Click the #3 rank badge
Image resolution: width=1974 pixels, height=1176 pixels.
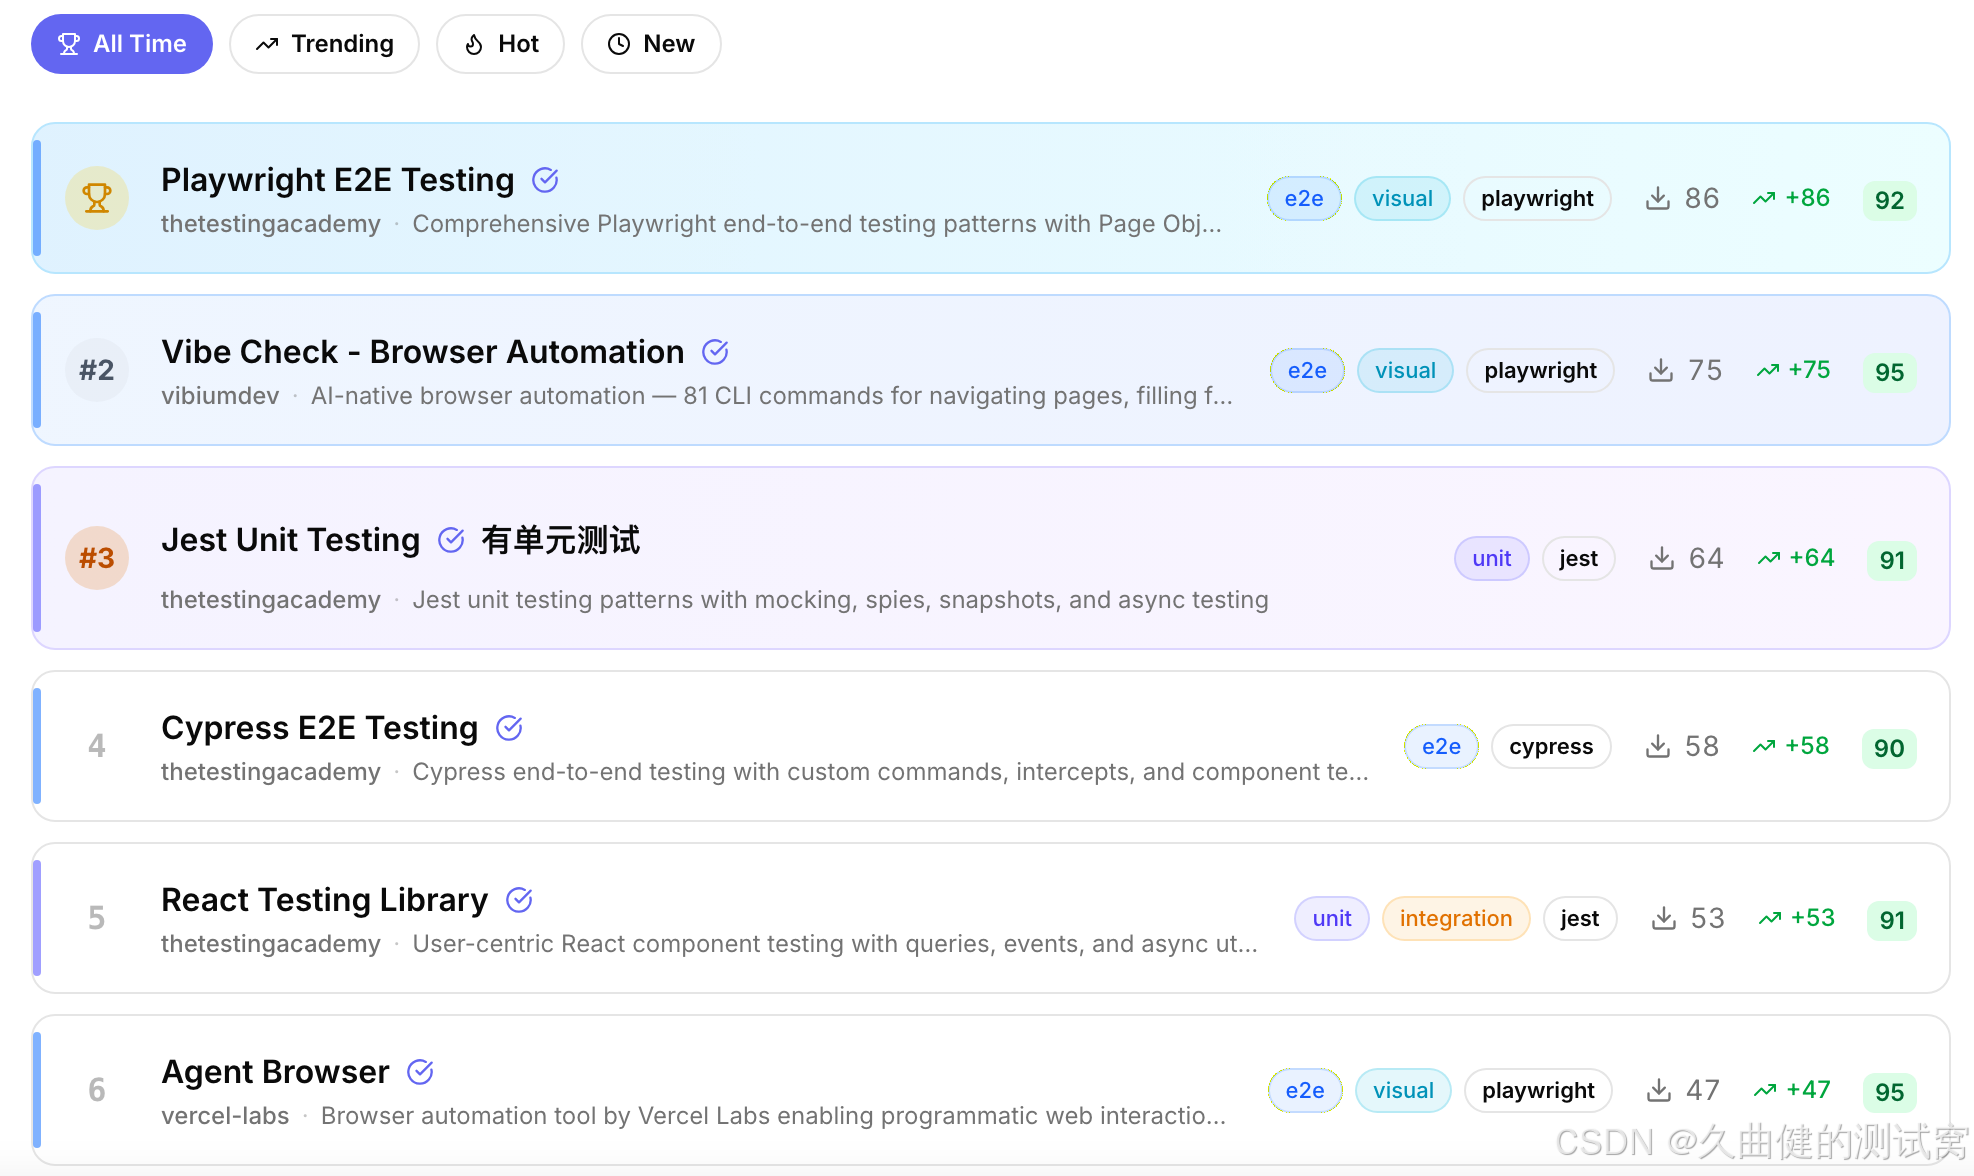[x=97, y=558]
